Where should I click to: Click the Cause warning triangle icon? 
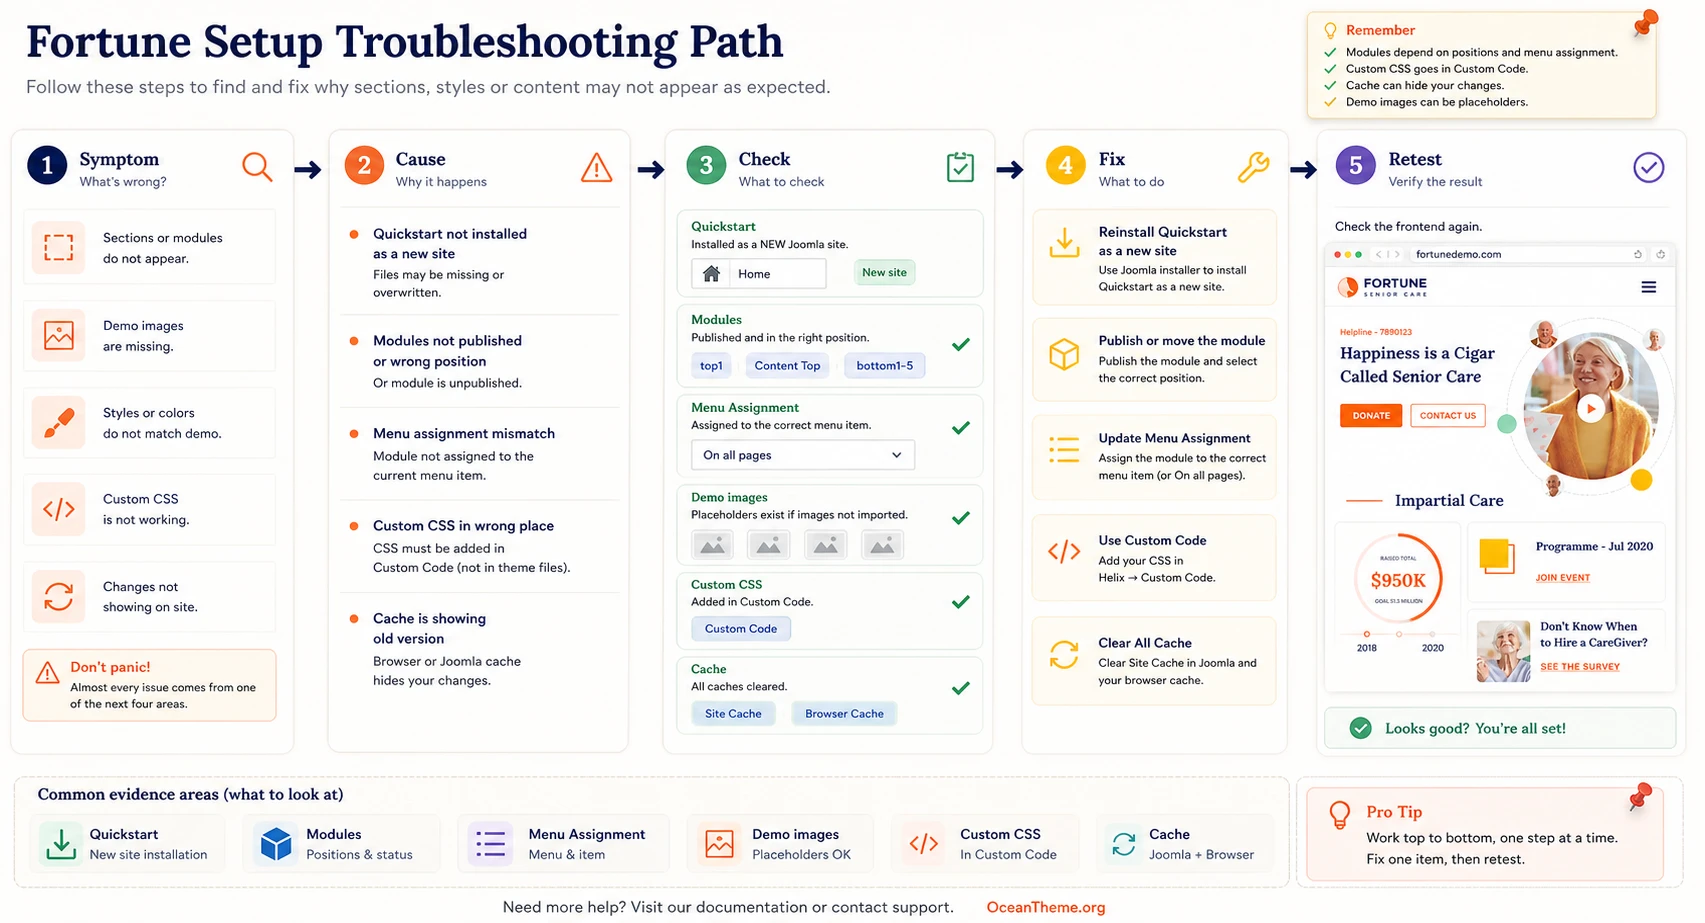[x=596, y=167]
